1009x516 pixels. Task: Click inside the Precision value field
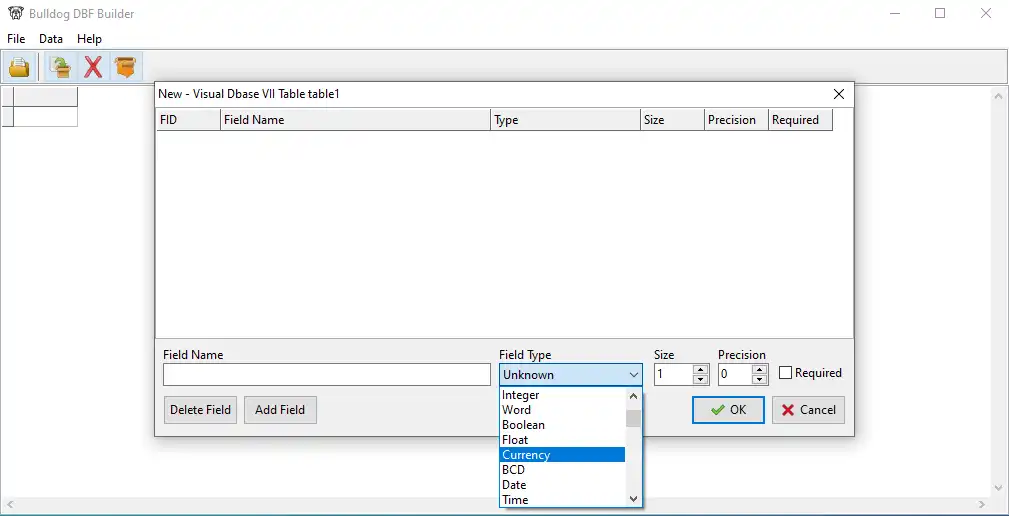coord(735,374)
